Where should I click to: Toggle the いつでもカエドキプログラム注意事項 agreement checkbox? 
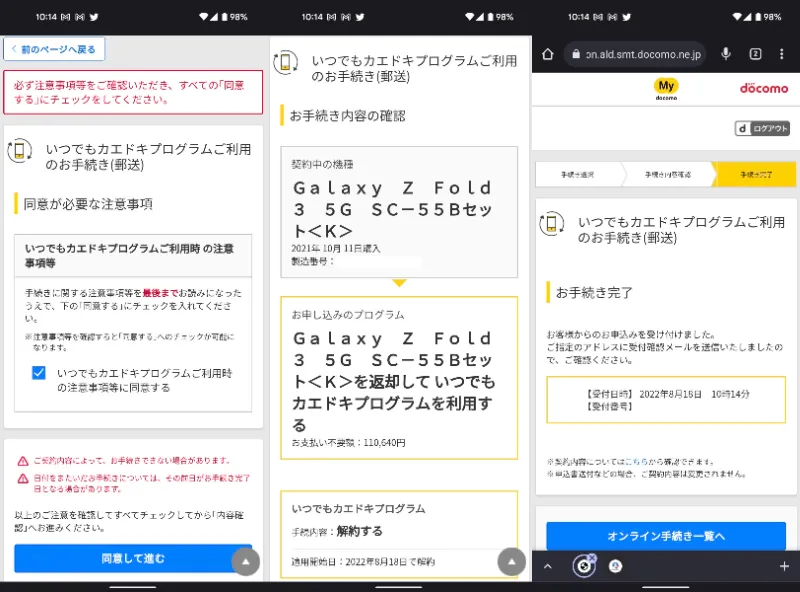pyautogui.click(x=39, y=373)
